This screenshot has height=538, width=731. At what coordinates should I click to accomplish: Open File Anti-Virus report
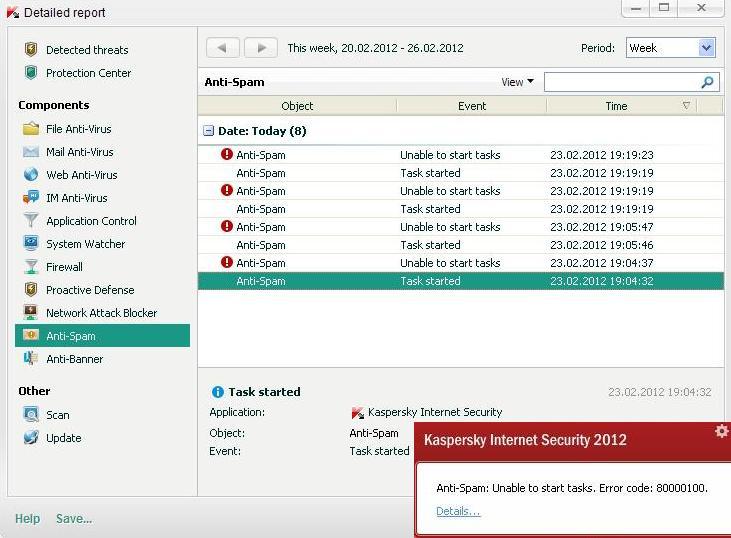point(79,129)
